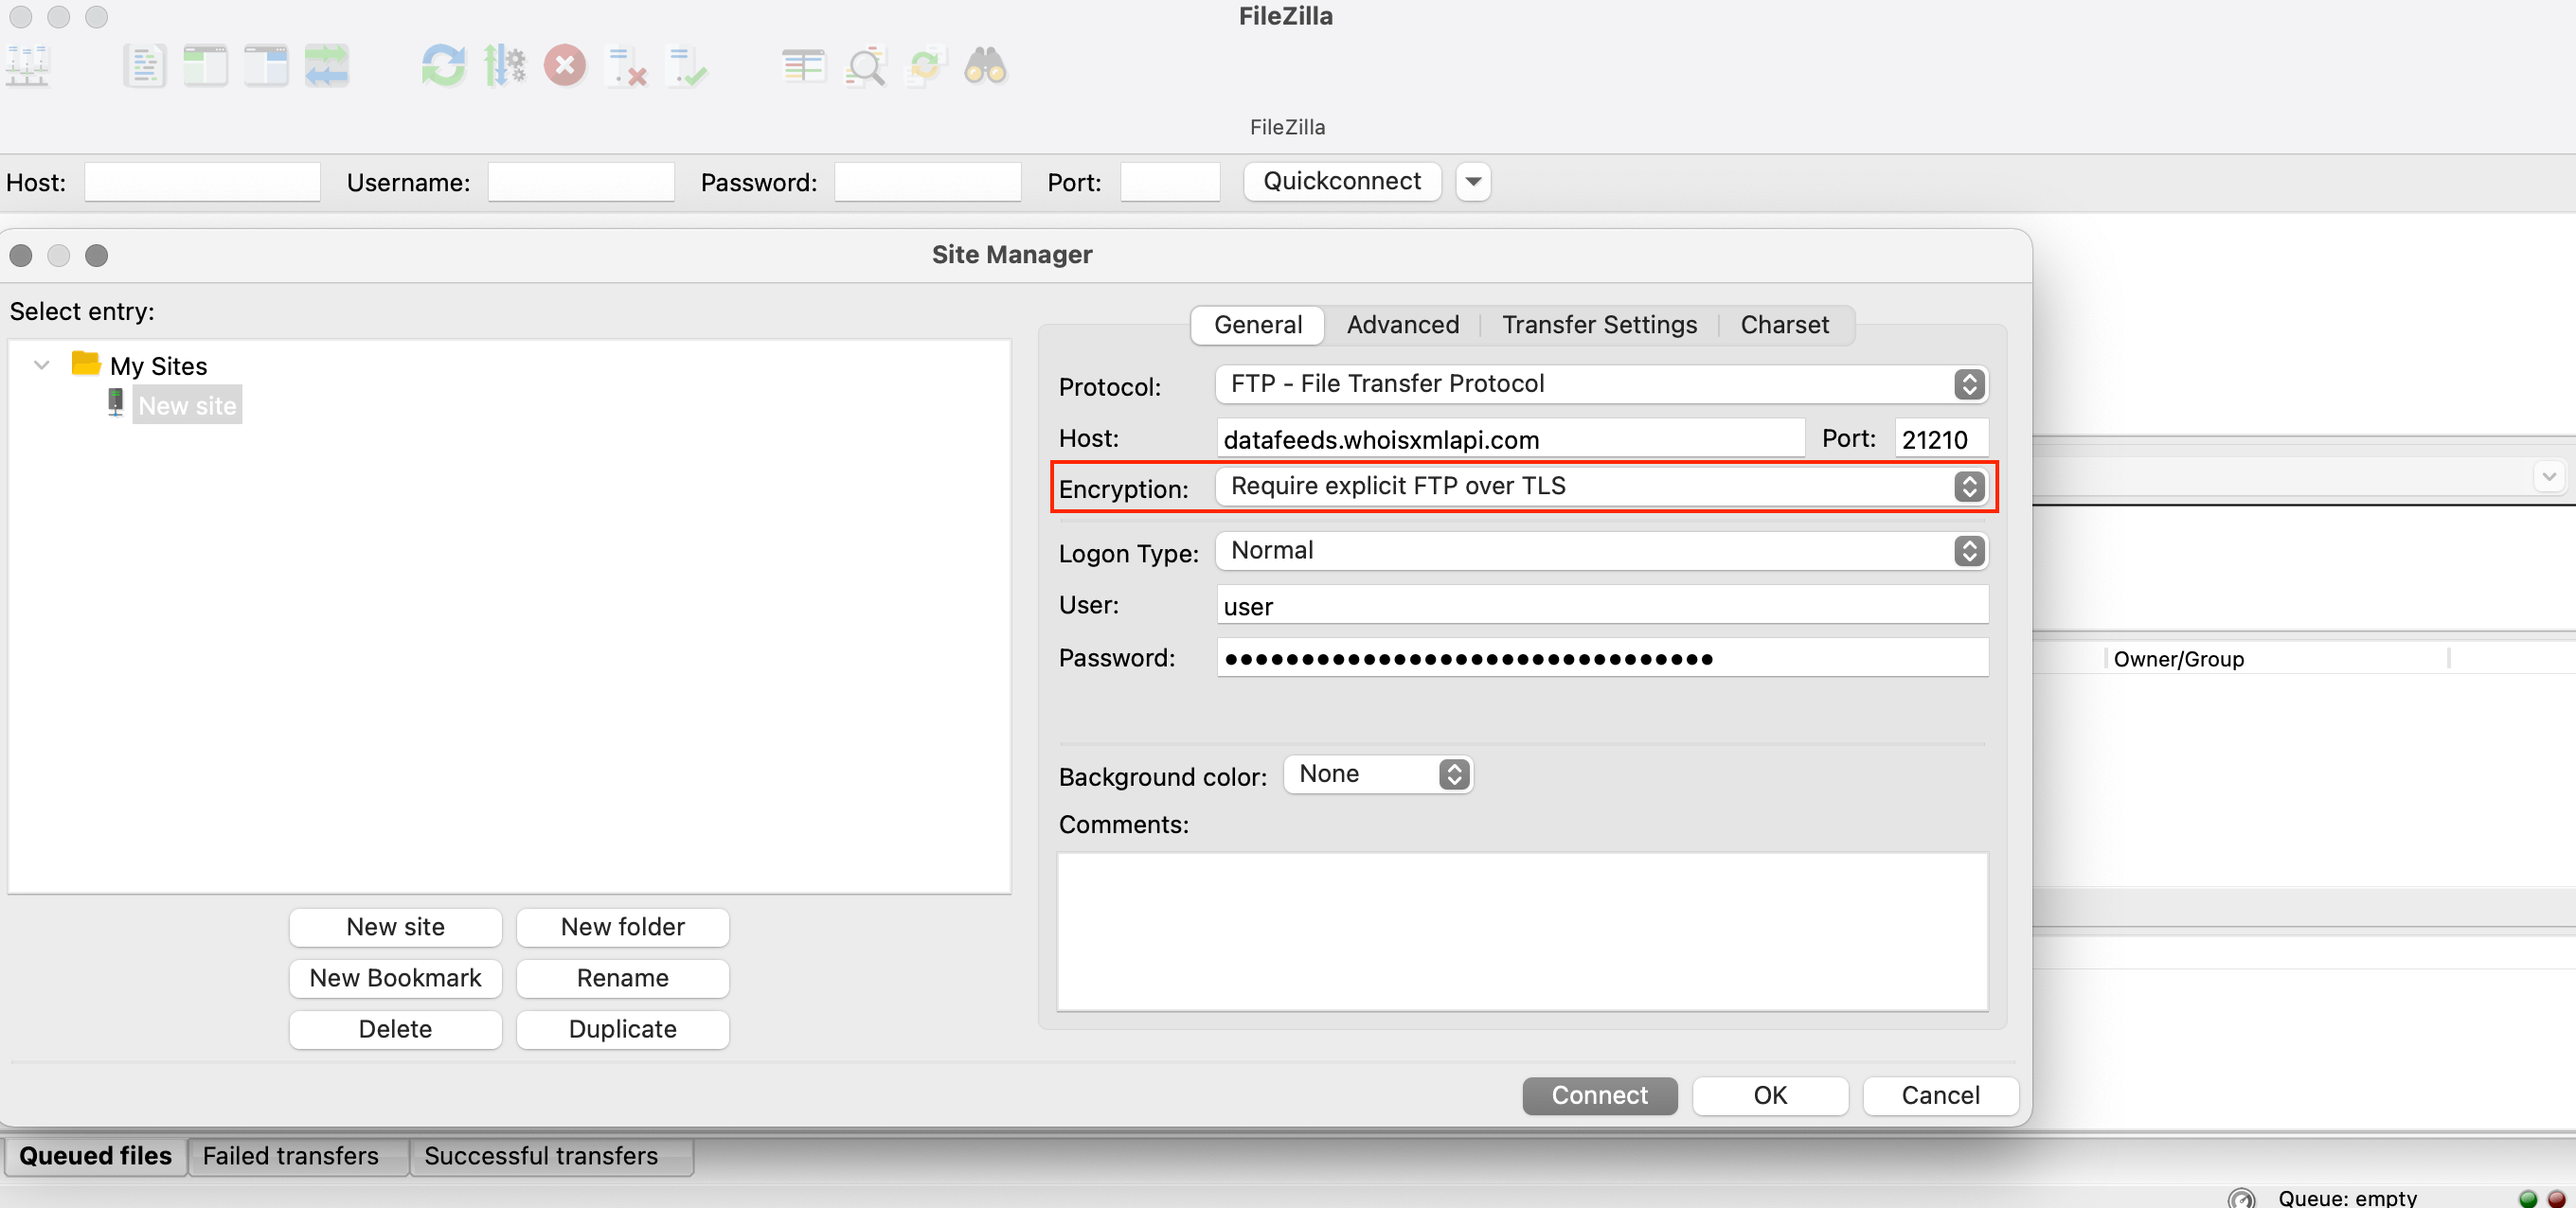Screen dimensions: 2576x1208
Task: Click the refresh file lists icon
Action: click(443, 66)
